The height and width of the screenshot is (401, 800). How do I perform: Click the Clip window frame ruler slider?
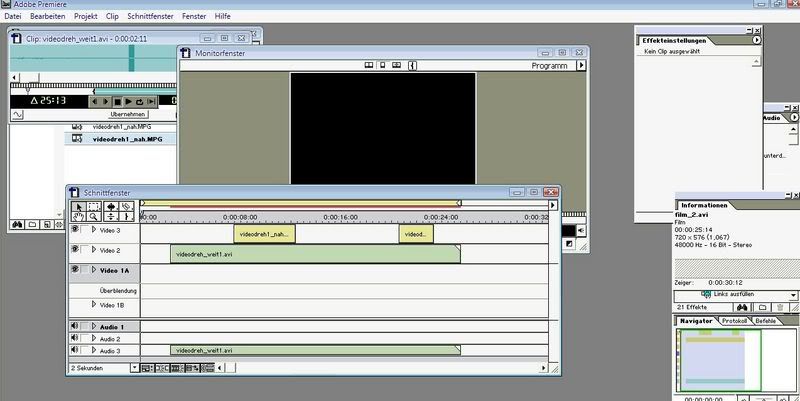(x=28, y=89)
